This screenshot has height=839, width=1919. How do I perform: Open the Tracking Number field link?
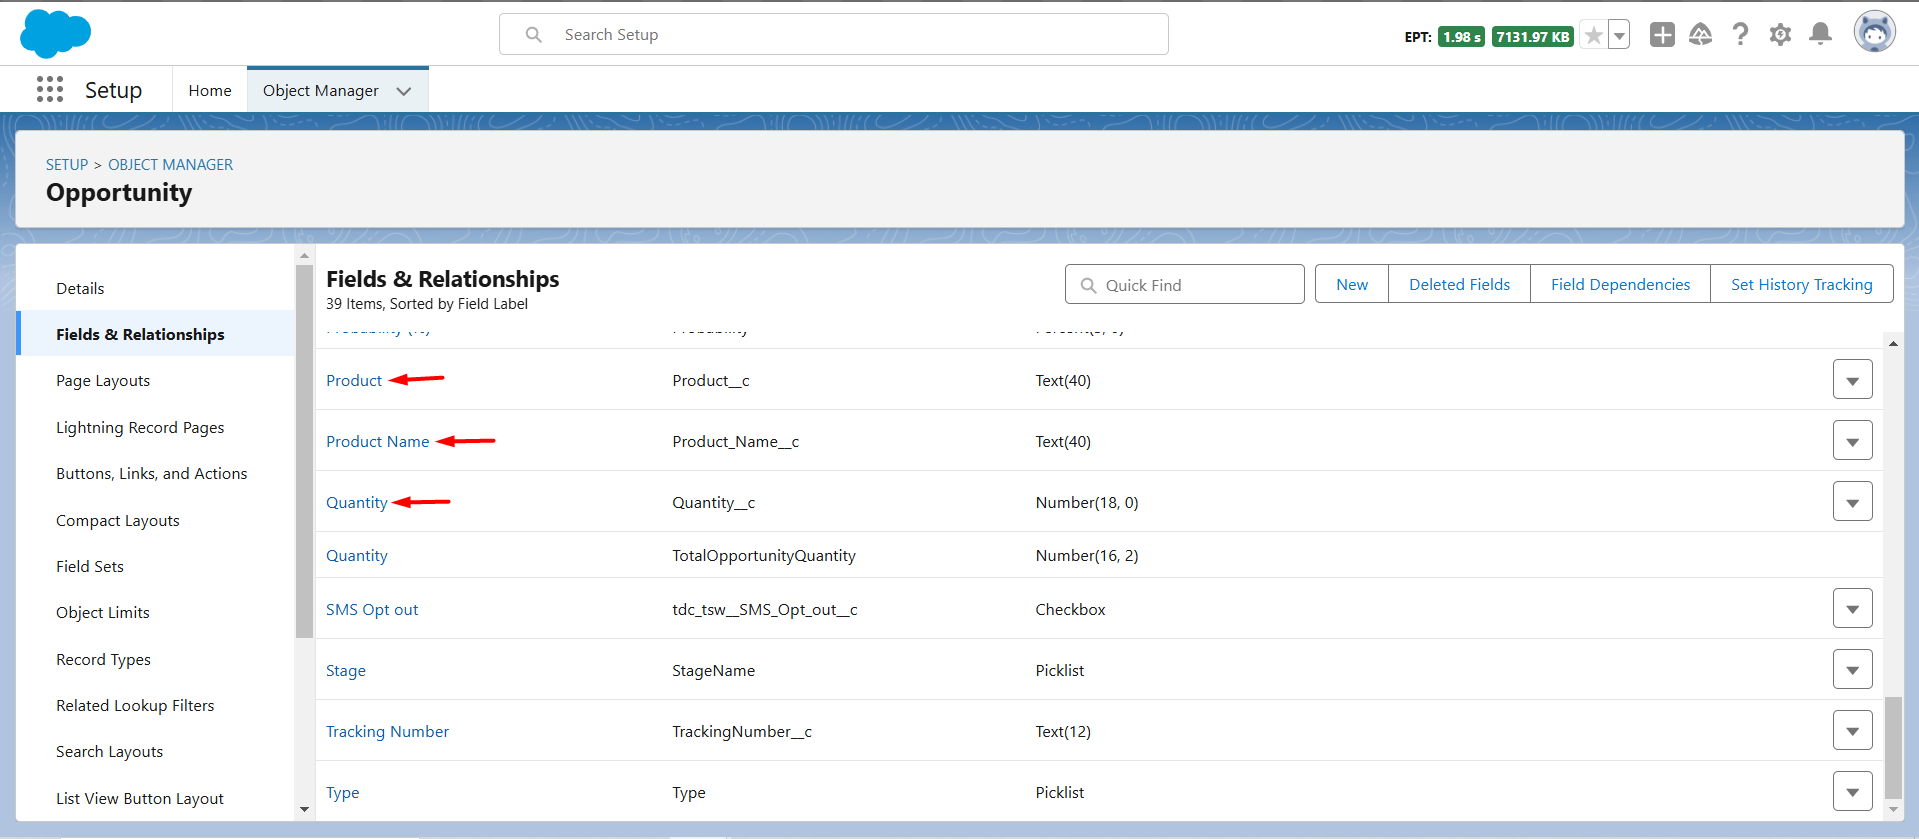click(x=387, y=732)
